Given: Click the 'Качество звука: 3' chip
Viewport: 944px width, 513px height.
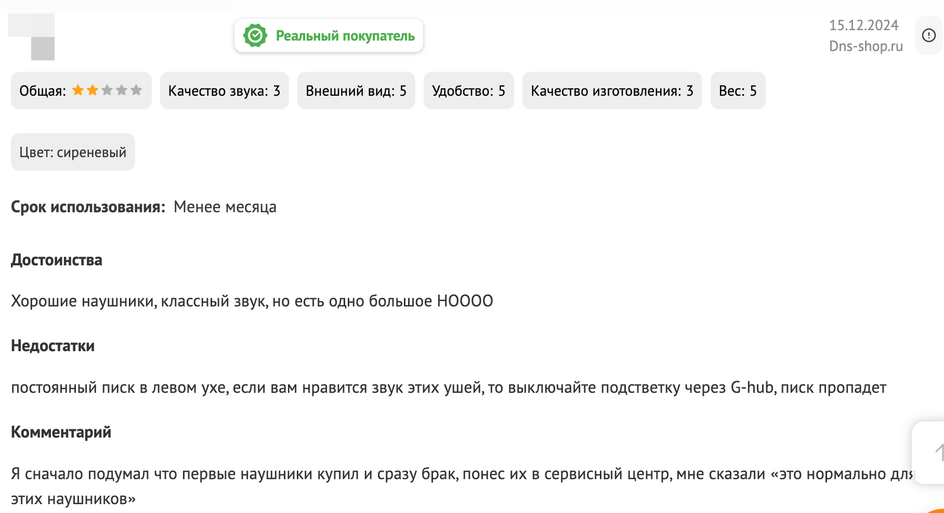Looking at the screenshot, I should pyautogui.click(x=224, y=91).
